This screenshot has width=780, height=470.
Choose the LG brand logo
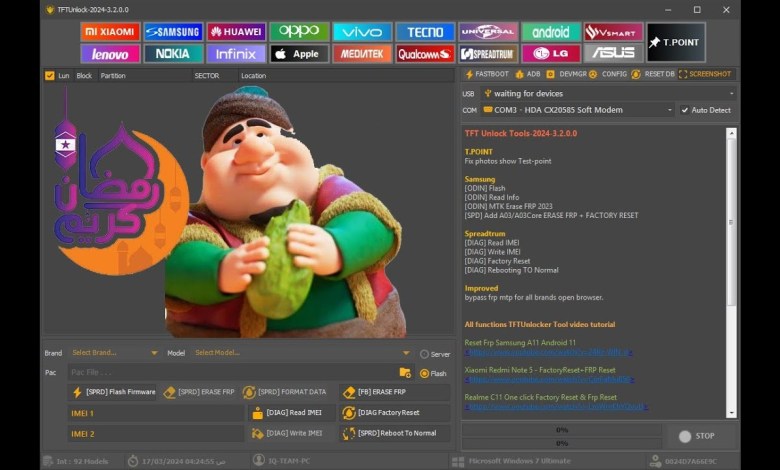[551, 54]
